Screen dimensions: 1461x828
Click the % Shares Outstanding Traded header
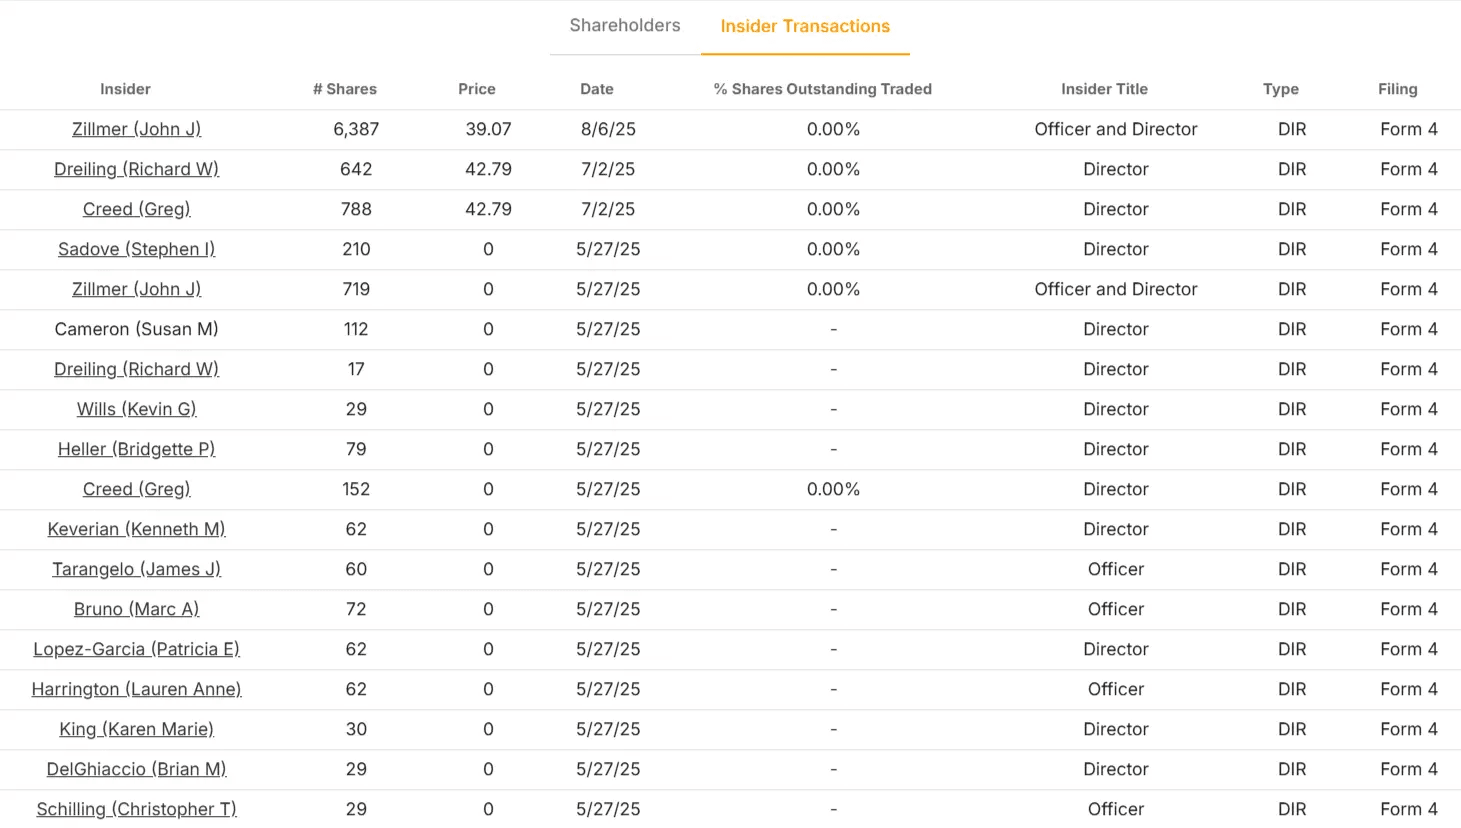pos(823,89)
